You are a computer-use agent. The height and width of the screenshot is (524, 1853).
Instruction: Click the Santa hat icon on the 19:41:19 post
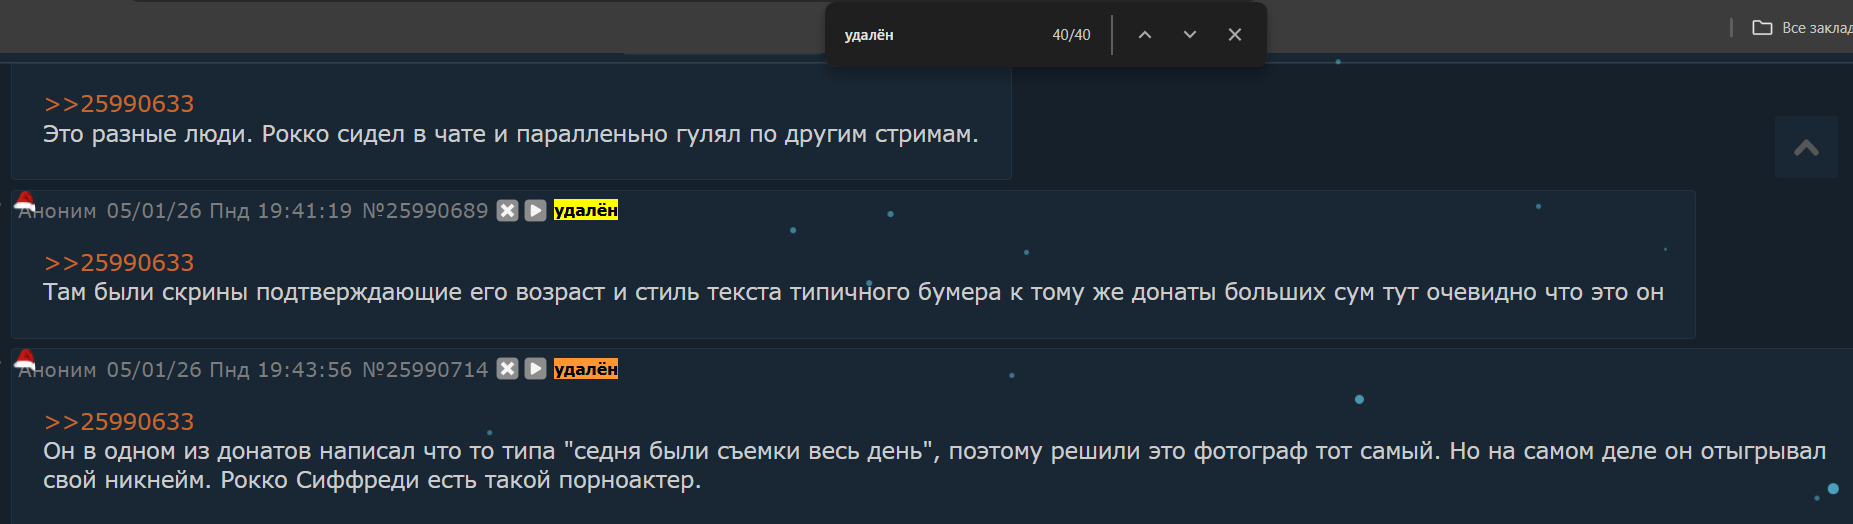[25, 201]
